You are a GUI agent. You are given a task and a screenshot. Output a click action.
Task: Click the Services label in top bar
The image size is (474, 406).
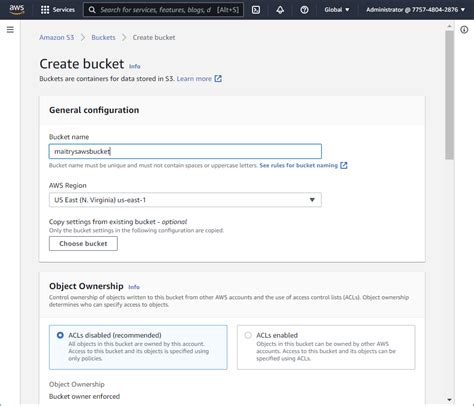point(64,10)
